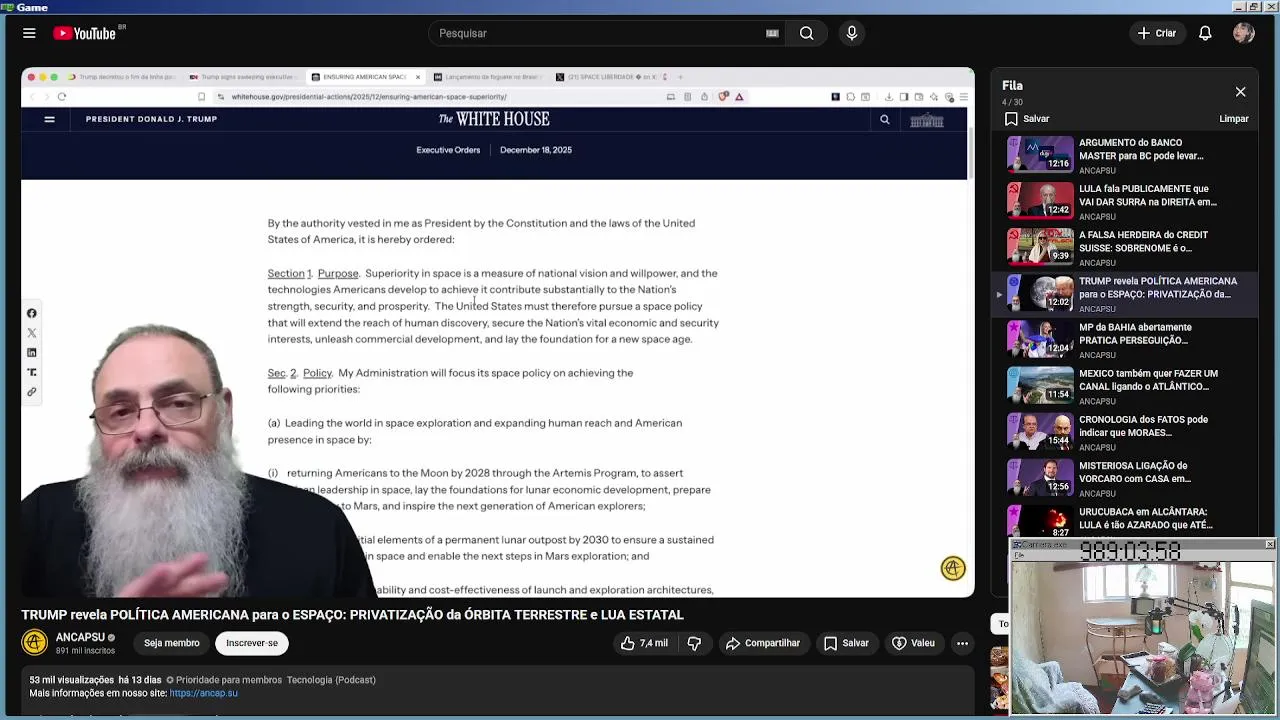Click the Seja membro button
Viewport: 1280px width, 720px height.
click(171, 643)
